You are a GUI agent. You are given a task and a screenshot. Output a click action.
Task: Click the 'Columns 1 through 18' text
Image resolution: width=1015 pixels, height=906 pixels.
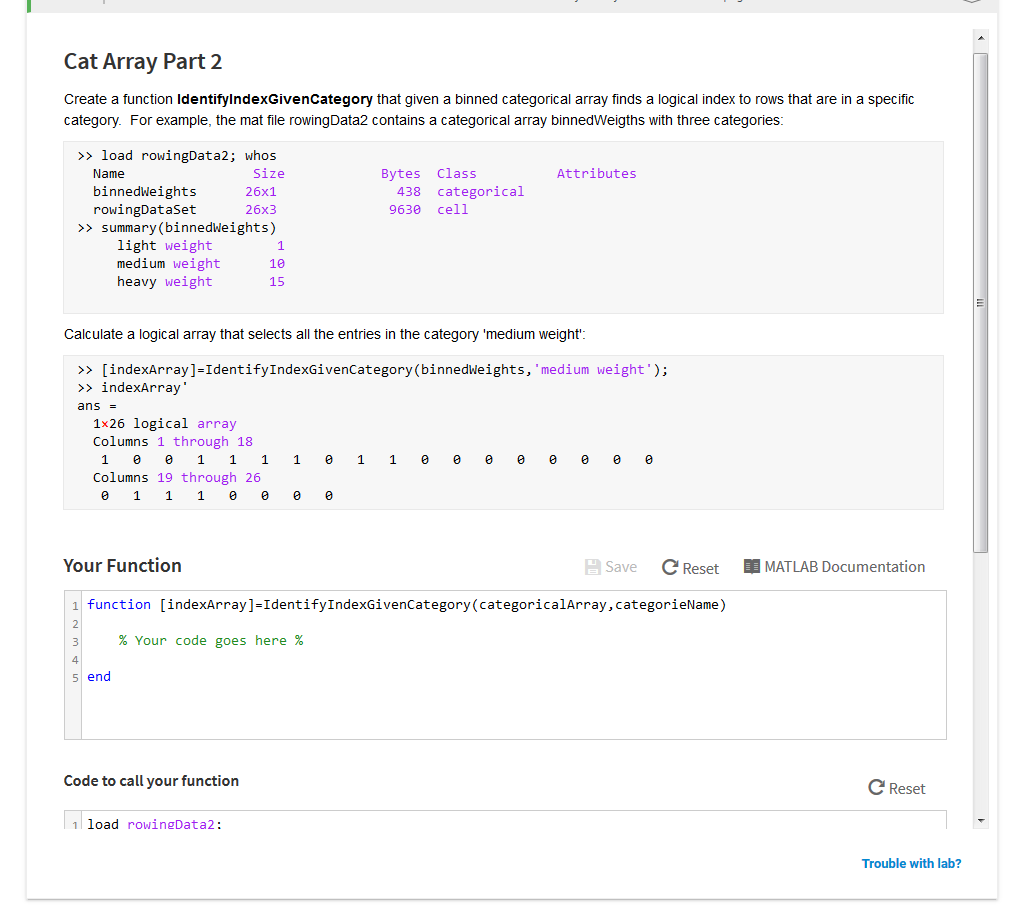click(173, 442)
